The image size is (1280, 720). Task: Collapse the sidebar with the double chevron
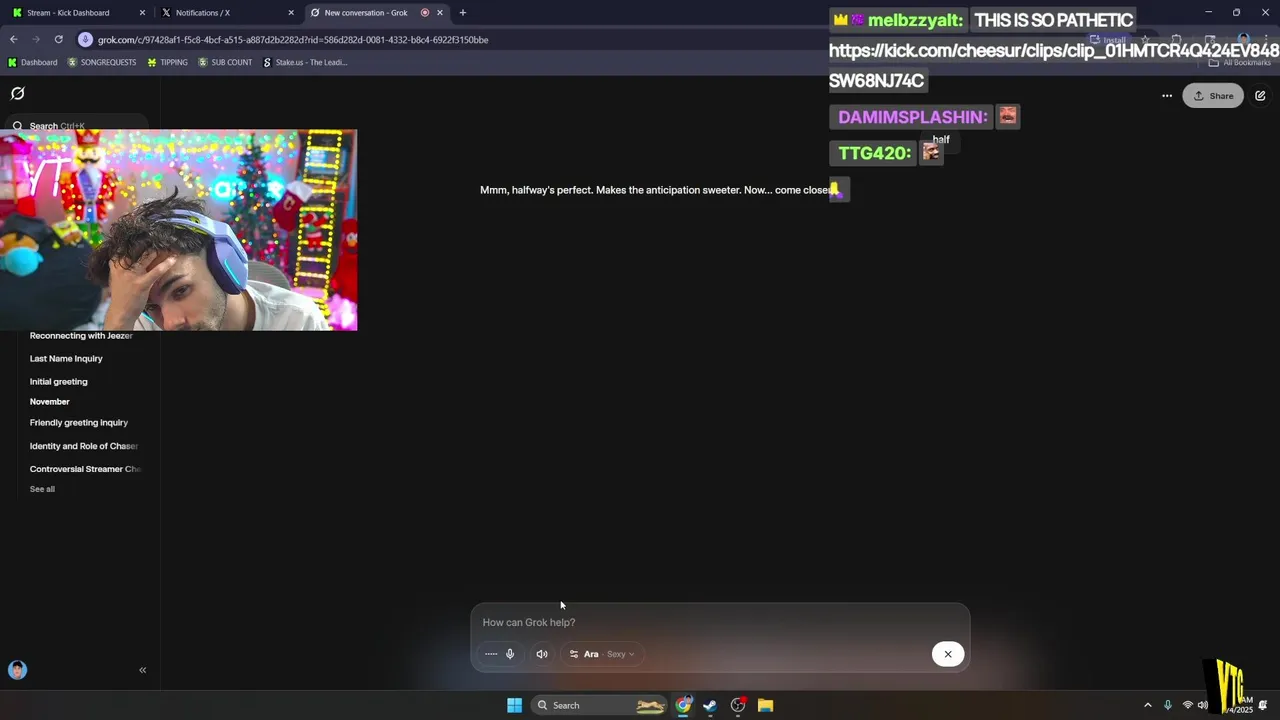coord(142,670)
